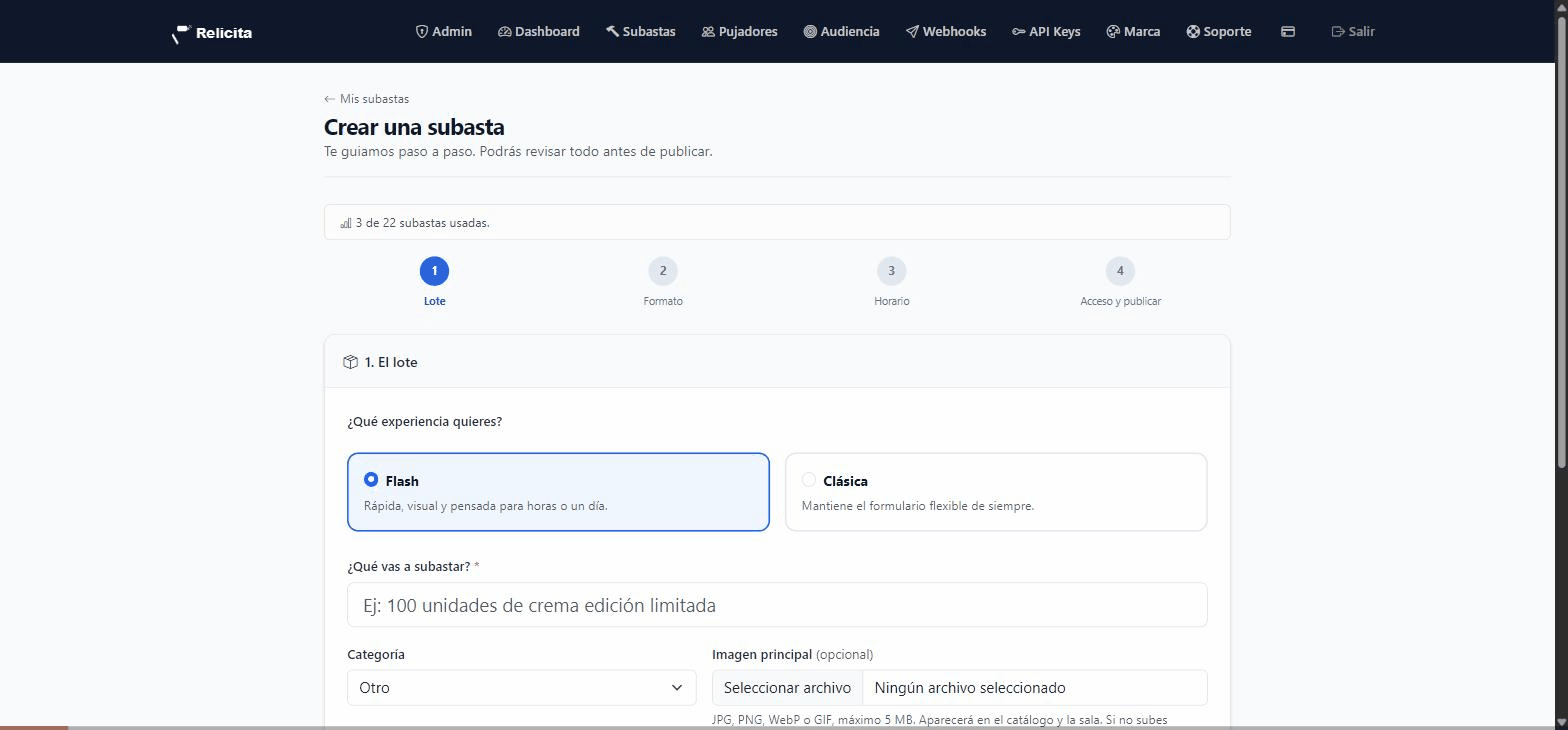Click the Relicita brand name
This screenshot has width=1568, height=730.
click(x=224, y=33)
